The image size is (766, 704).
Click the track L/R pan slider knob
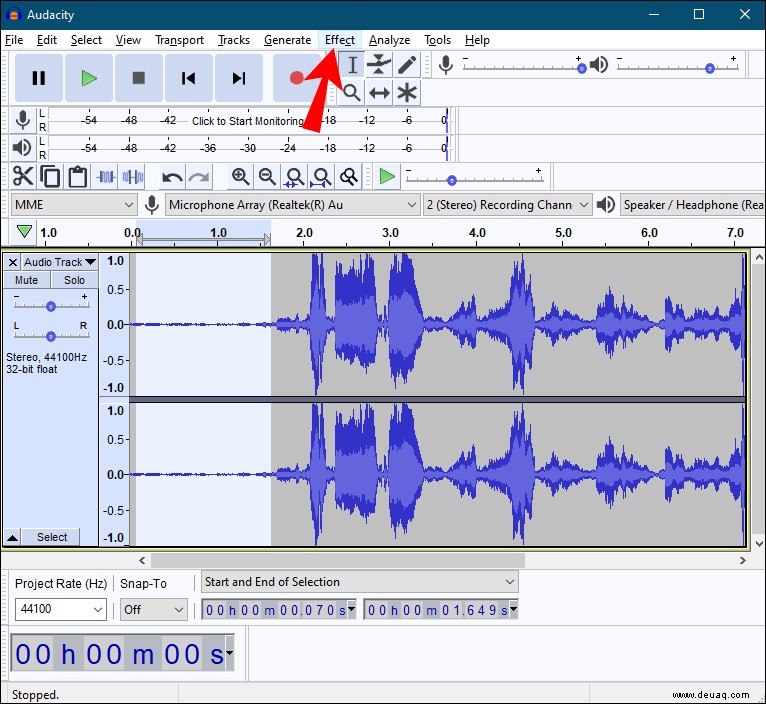pos(51,337)
